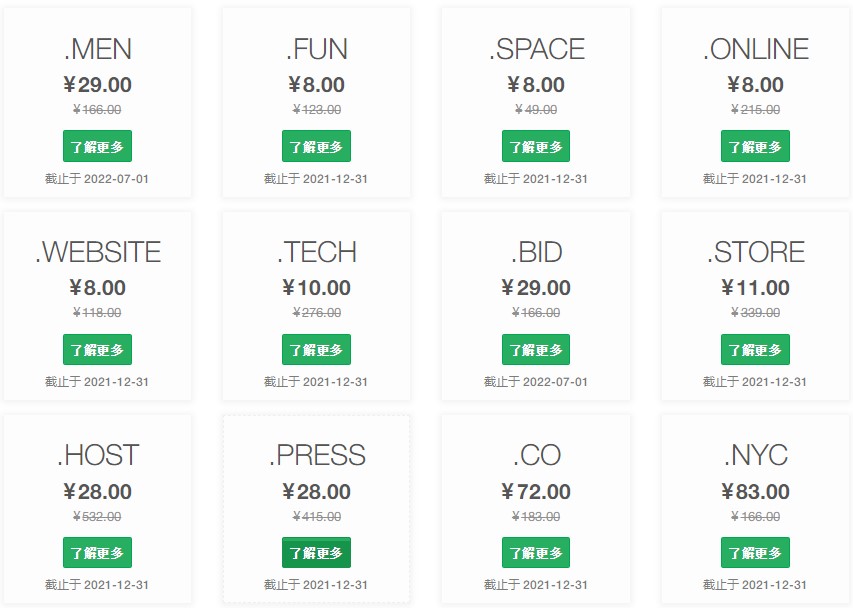
Task: Open 了解更多 for .CO domain
Action: coord(536,553)
